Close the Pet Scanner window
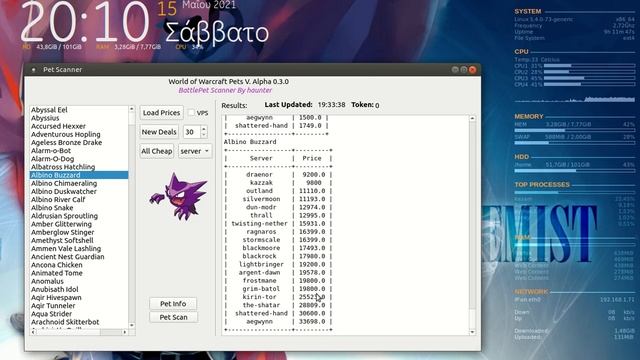Image resolution: width=640 pixels, height=360 pixels. [x=473, y=70]
